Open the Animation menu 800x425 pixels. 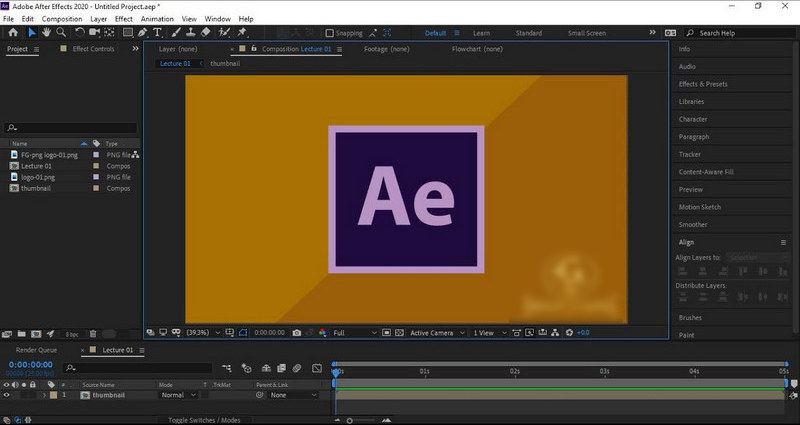click(157, 19)
